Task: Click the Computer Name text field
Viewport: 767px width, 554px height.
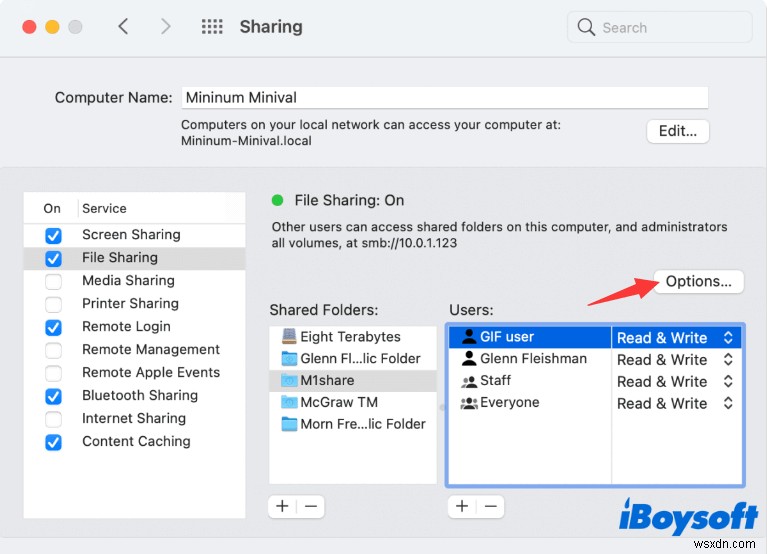Action: coord(444,98)
